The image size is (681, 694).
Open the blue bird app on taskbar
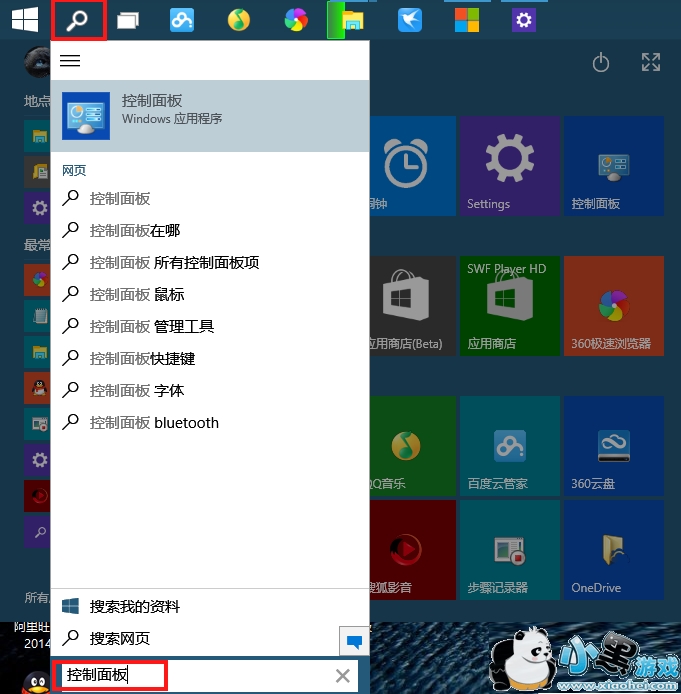(x=410, y=20)
